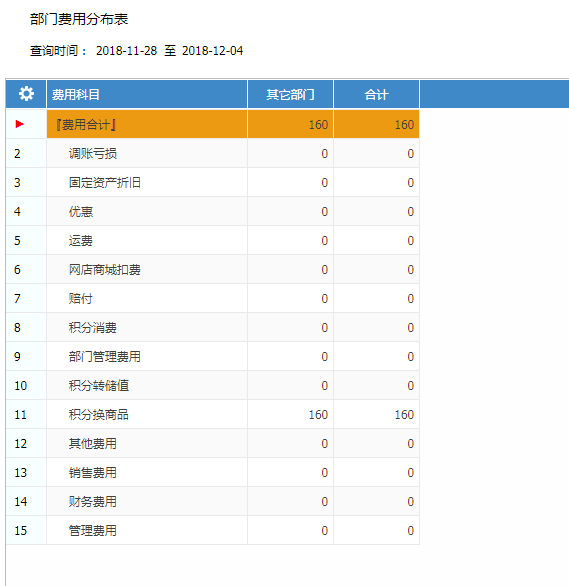Select the 部门管理费用 row

point(213,356)
